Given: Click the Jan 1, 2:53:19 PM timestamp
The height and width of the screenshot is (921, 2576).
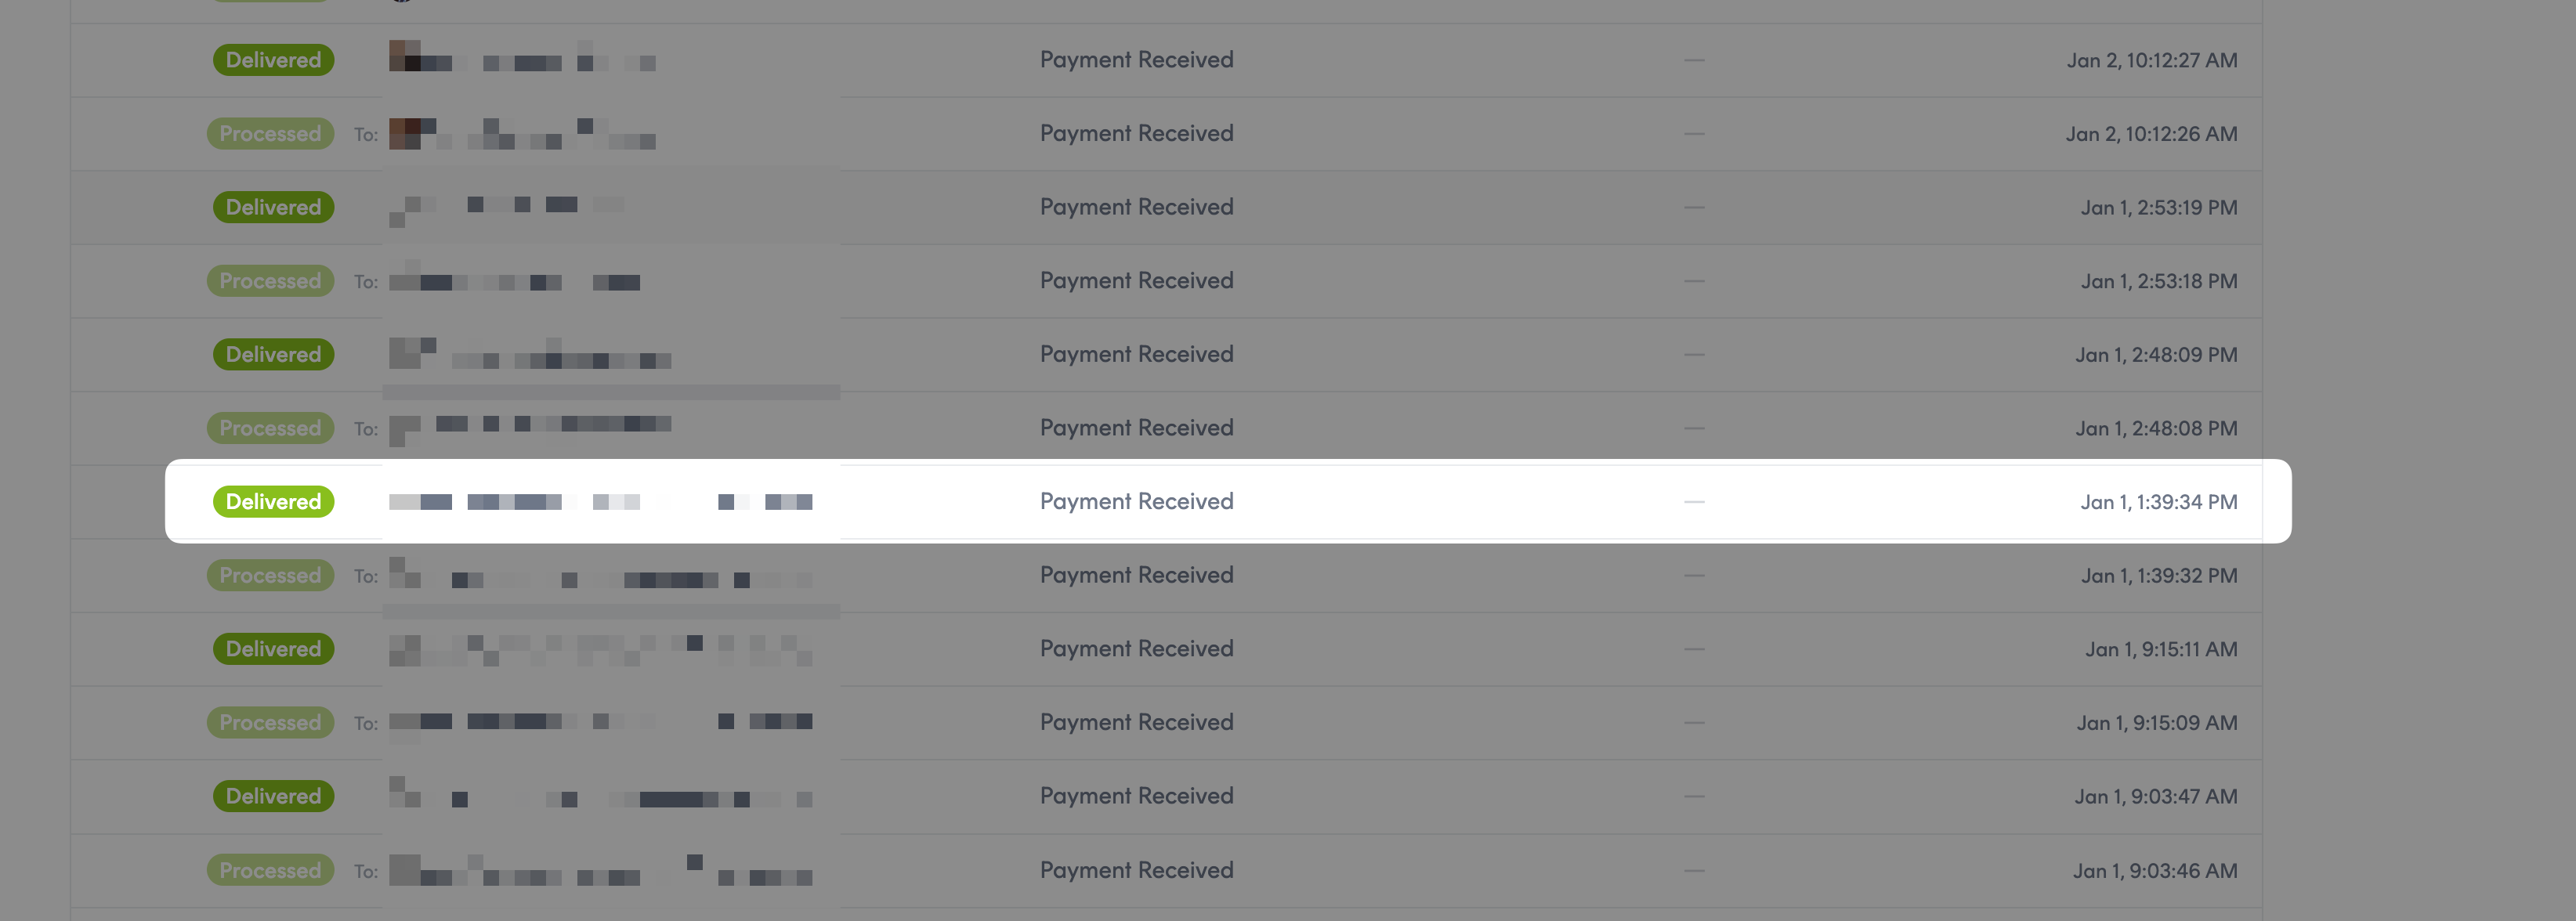Looking at the screenshot, I should click(x=2158, y=208).
